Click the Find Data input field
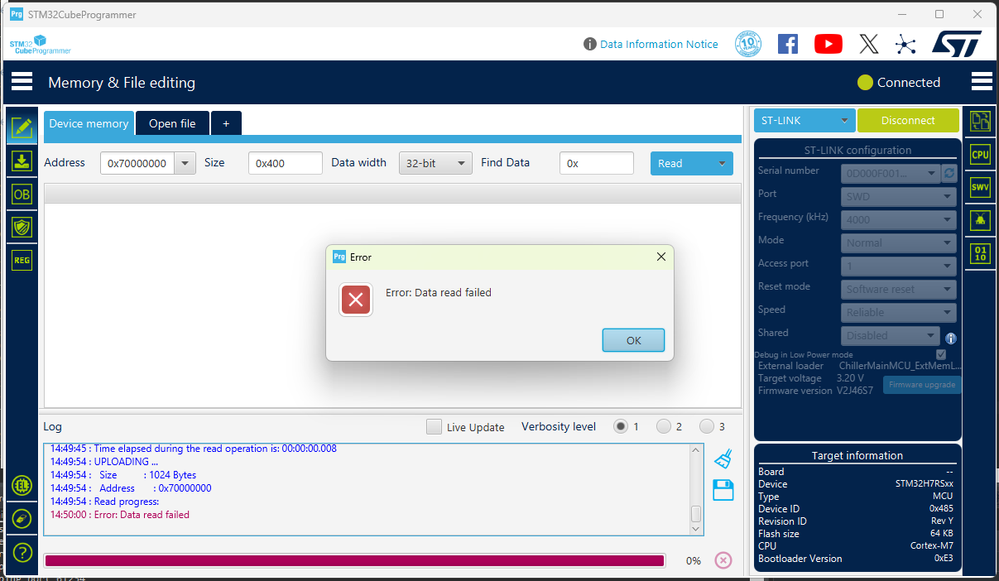 coord(596,163)
